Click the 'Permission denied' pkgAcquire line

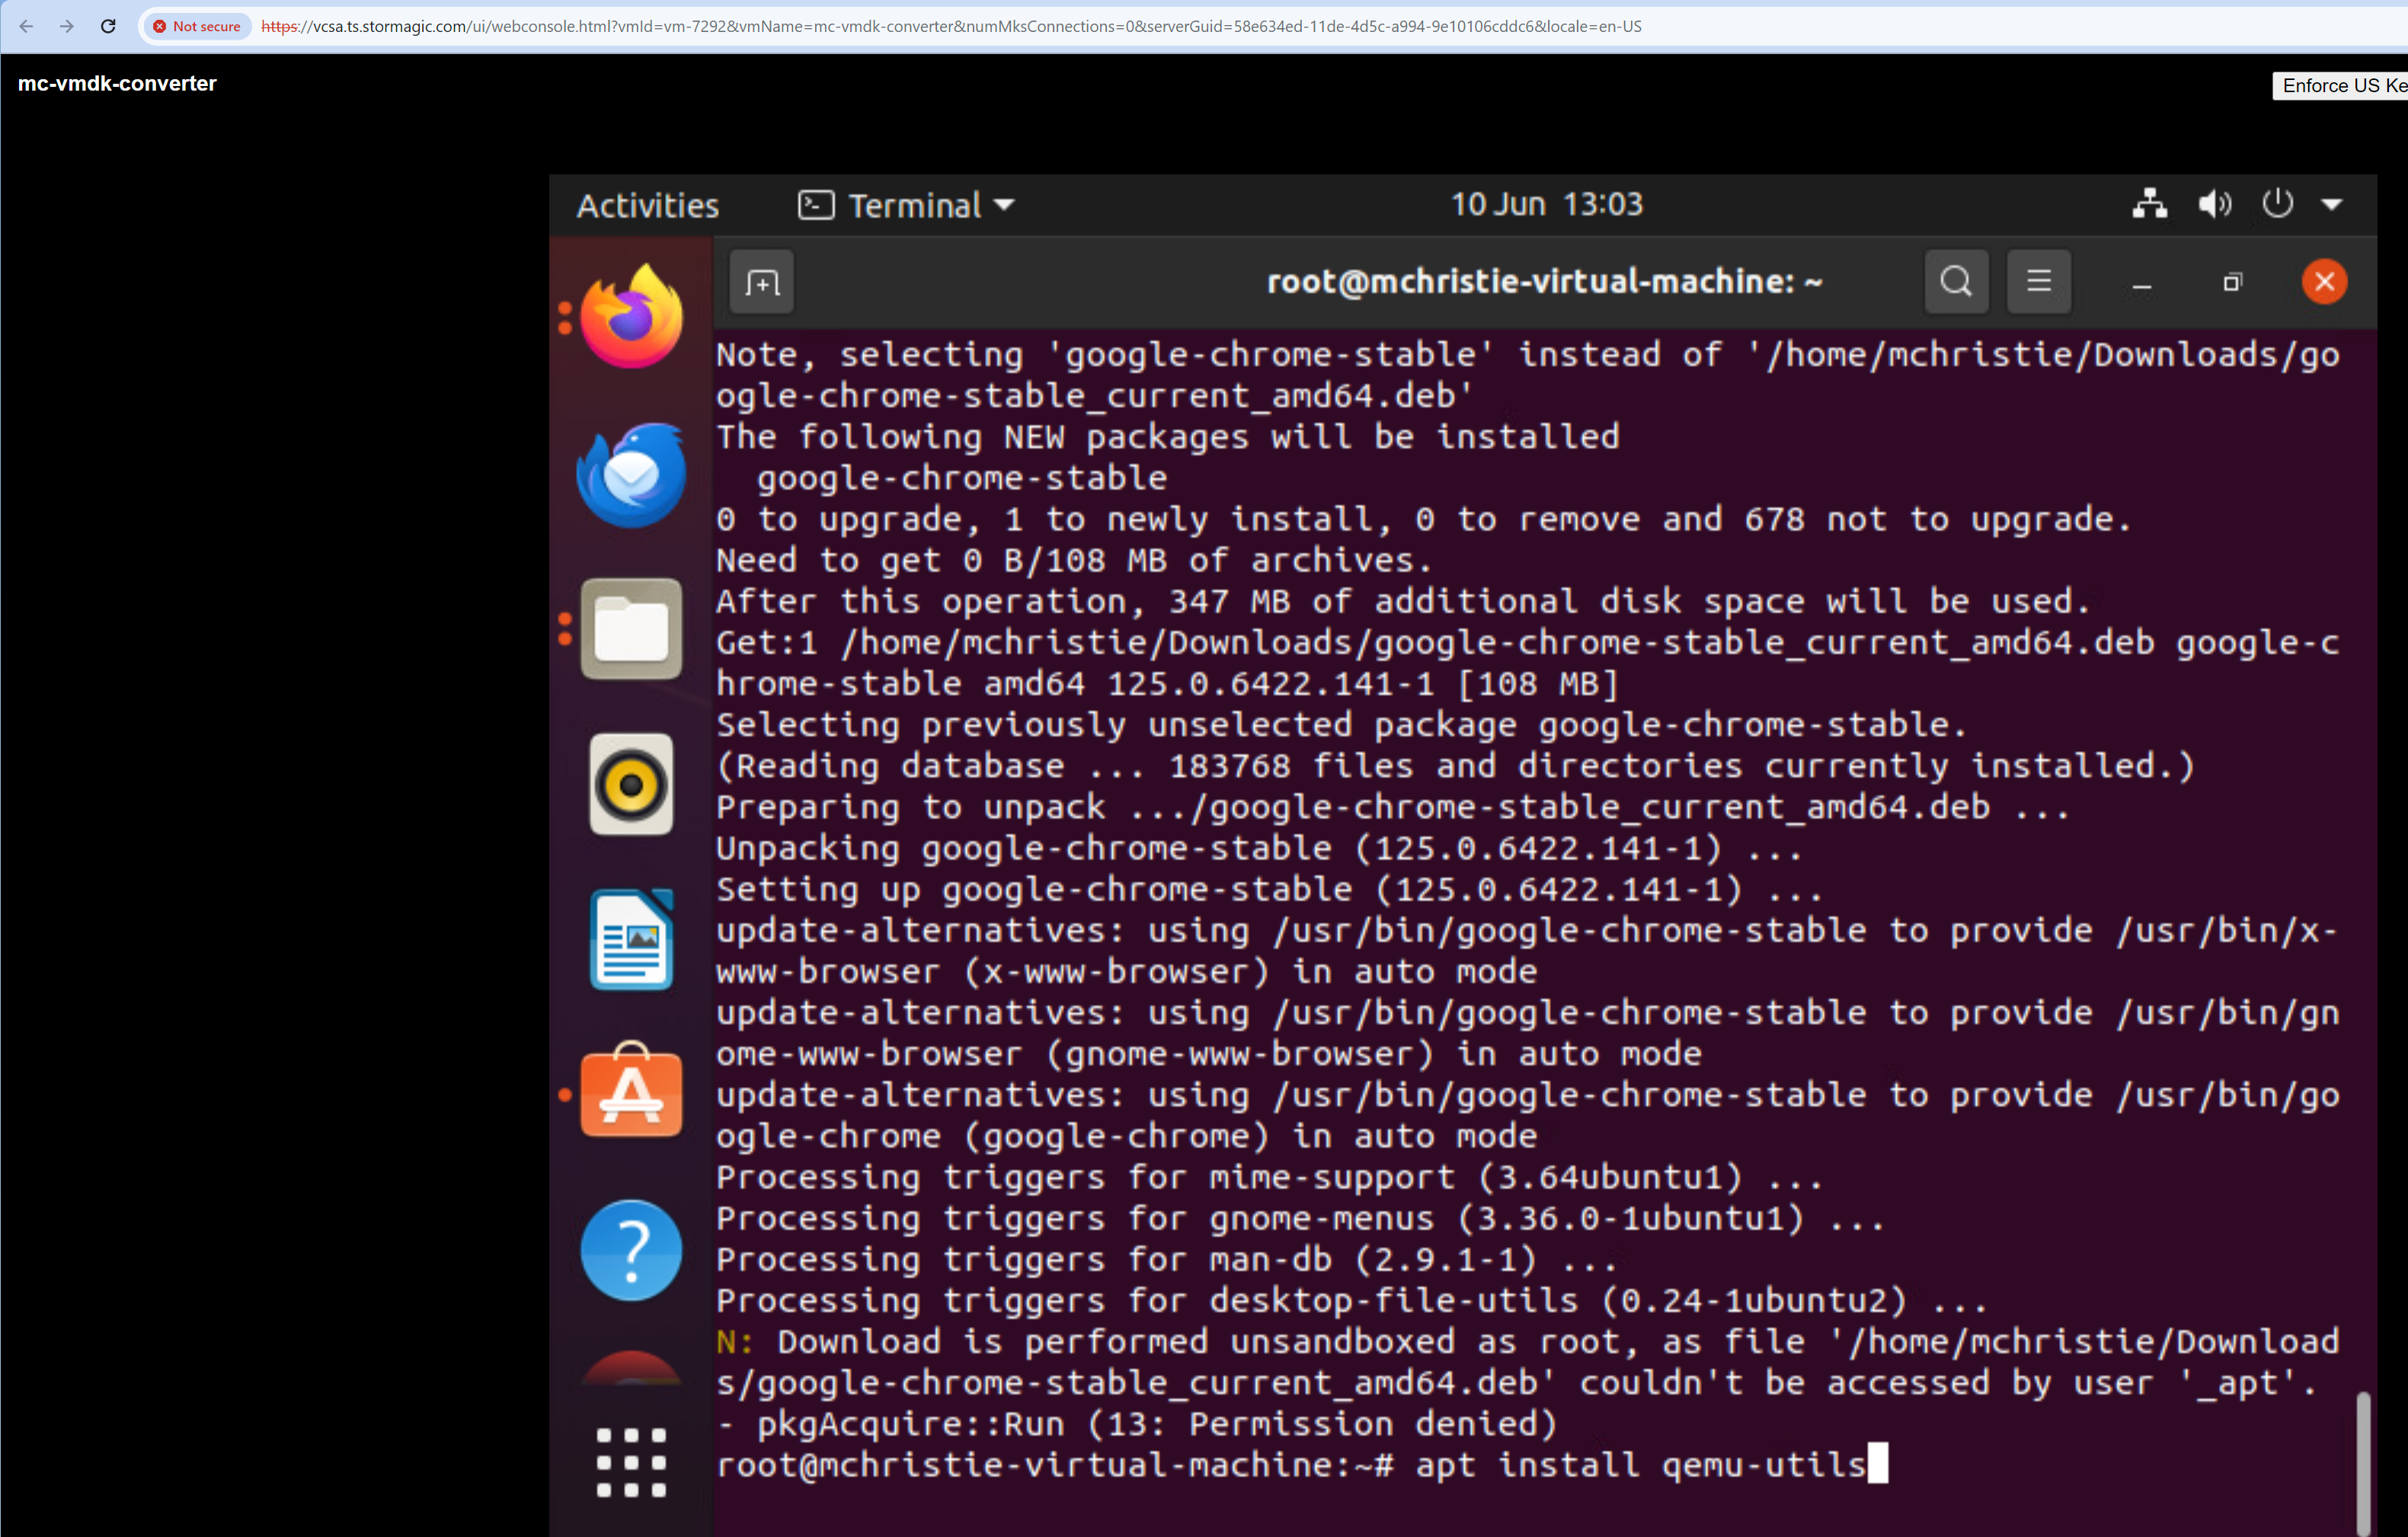tap(1137, 1424)
